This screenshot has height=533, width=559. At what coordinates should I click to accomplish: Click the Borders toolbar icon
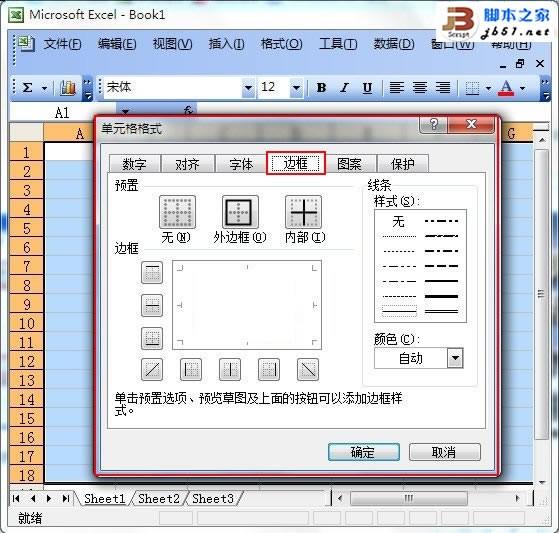tap(472, 88)
